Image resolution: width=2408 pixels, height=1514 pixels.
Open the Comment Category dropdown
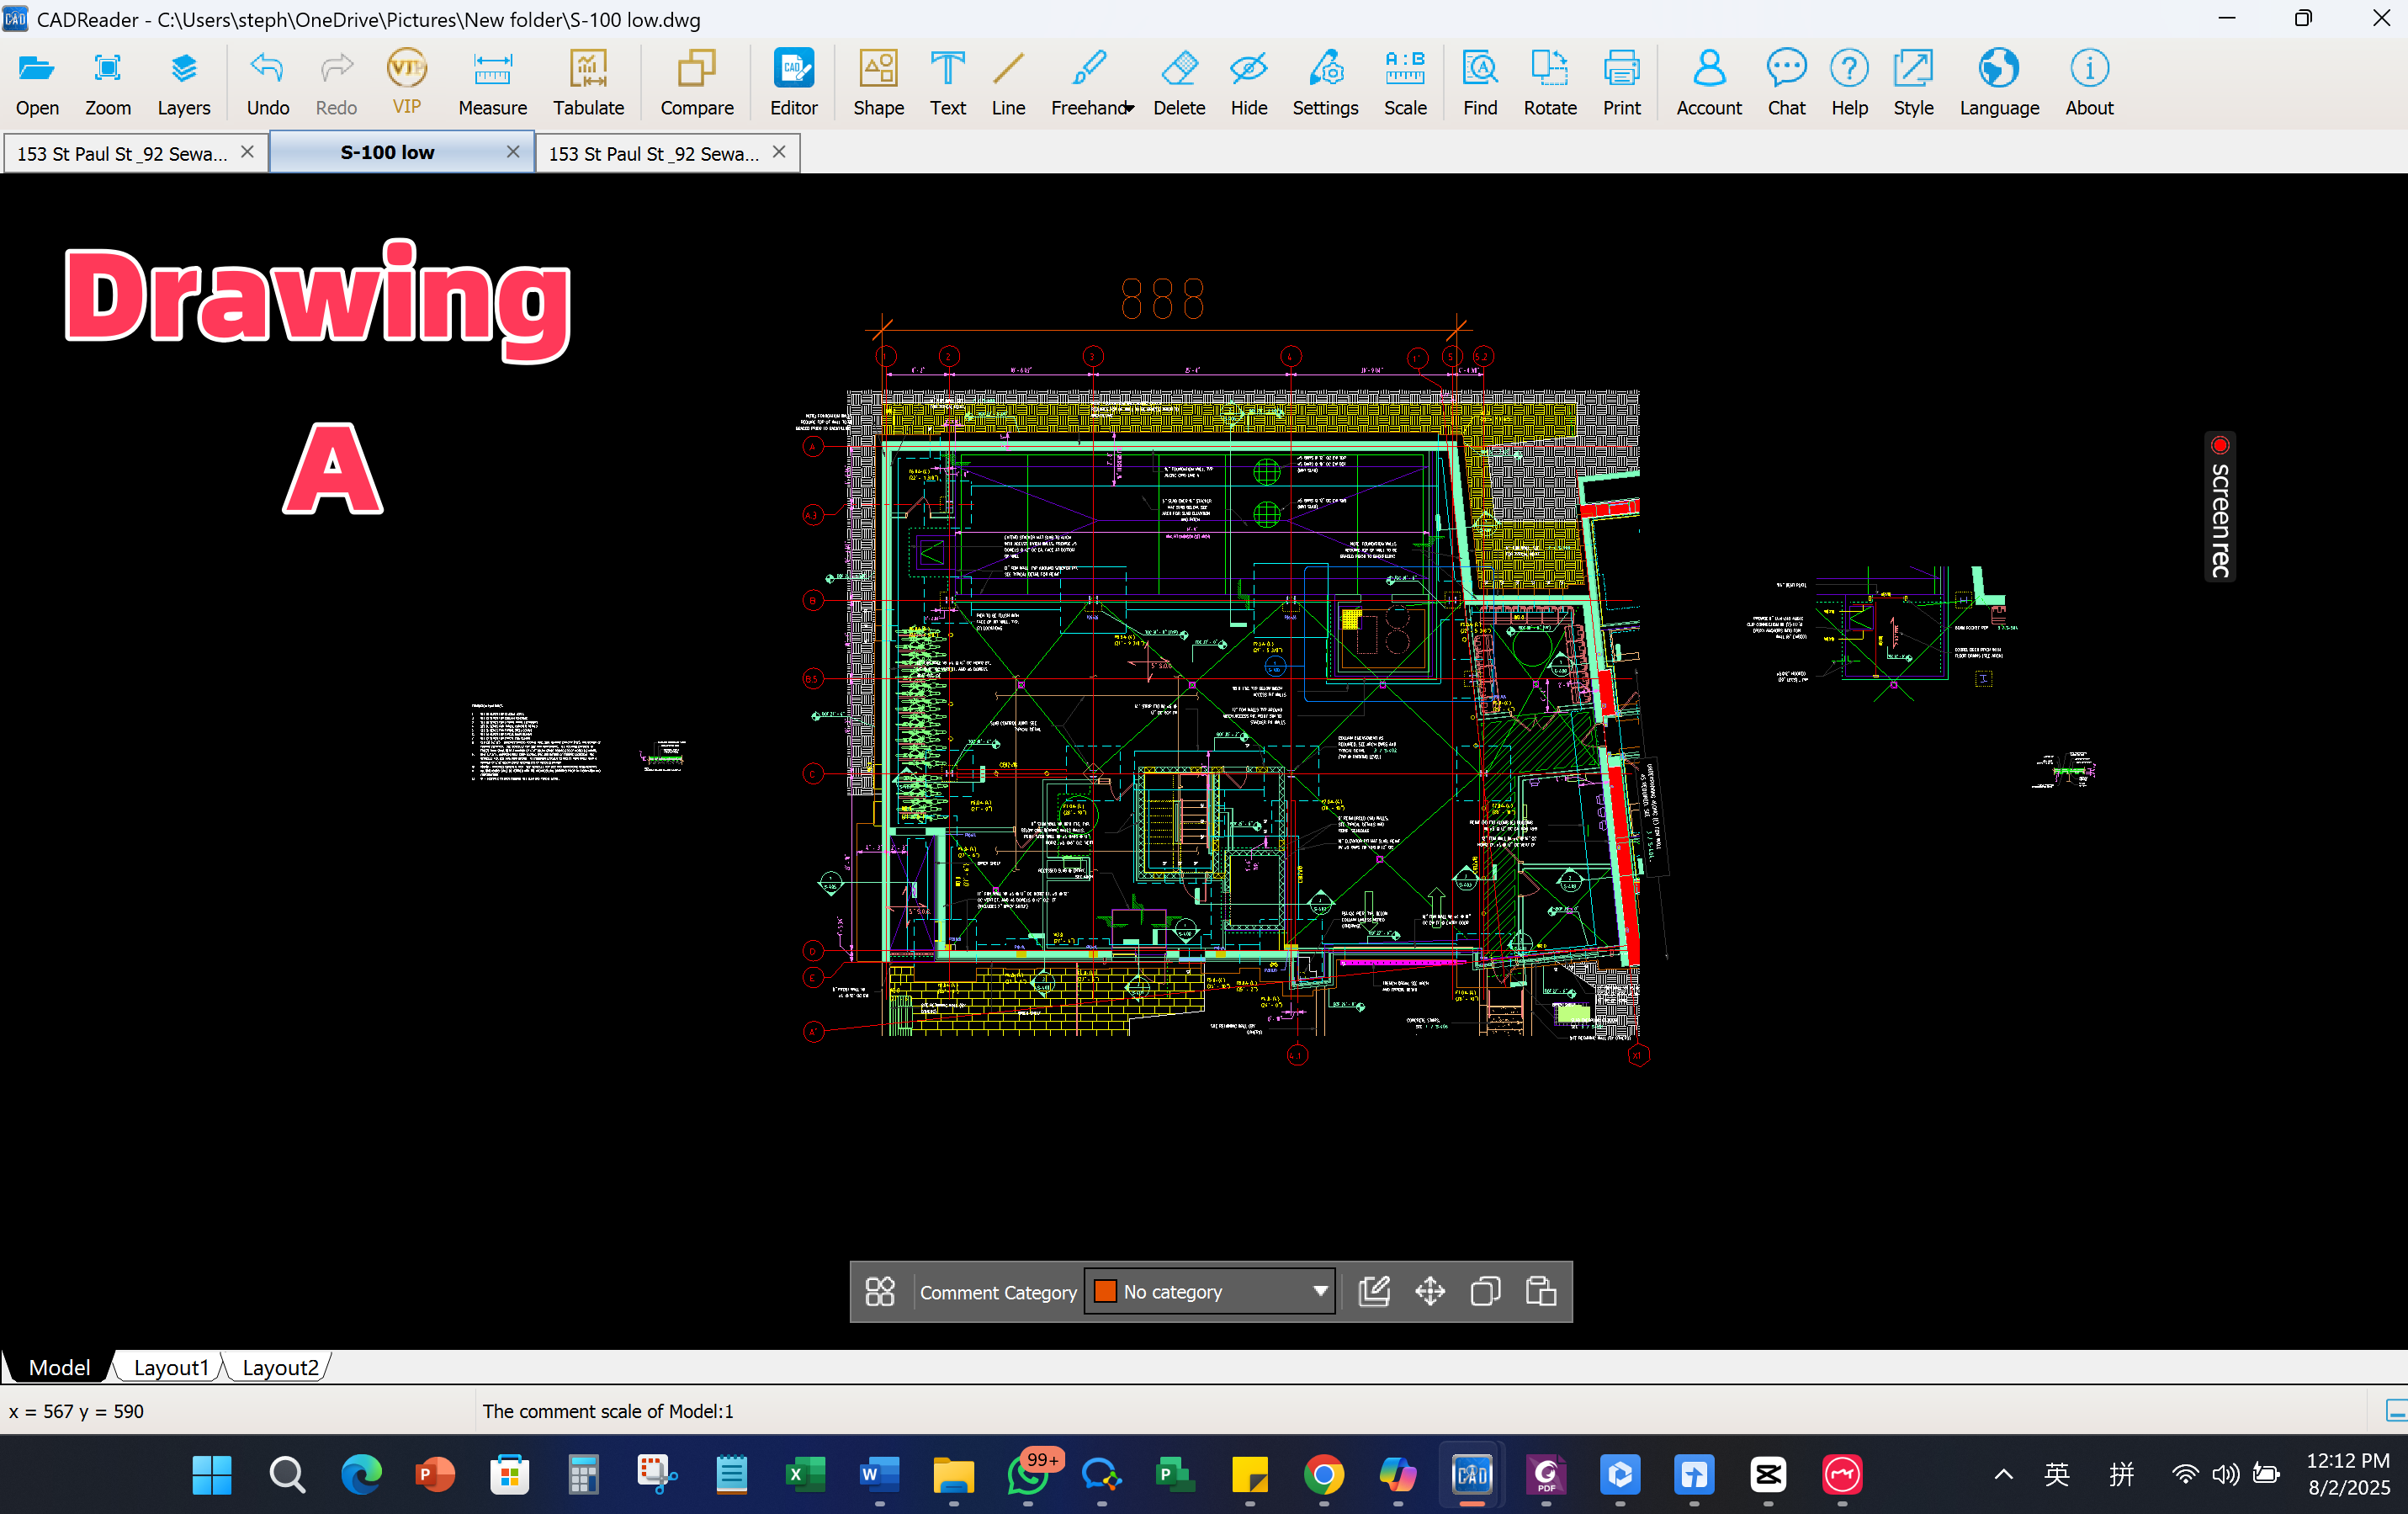click(x=1210, y=1292)
